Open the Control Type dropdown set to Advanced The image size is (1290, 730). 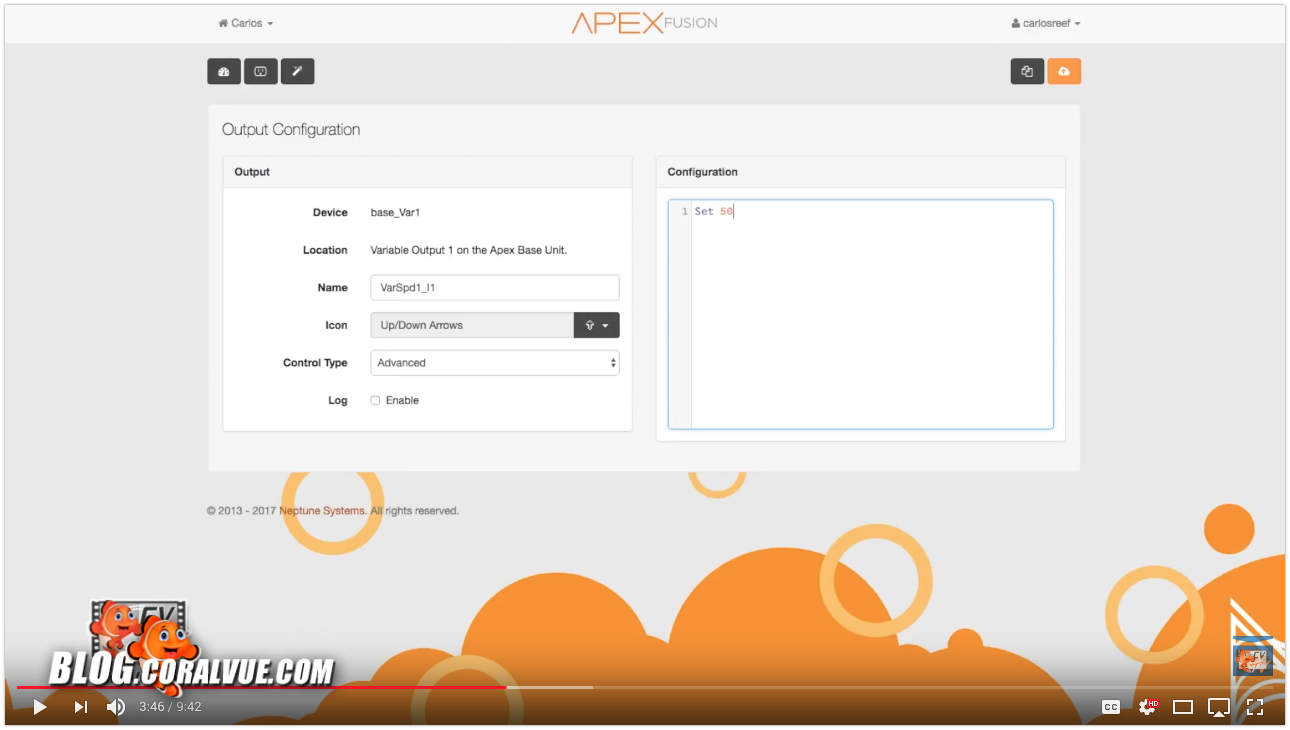pos(495,363)
